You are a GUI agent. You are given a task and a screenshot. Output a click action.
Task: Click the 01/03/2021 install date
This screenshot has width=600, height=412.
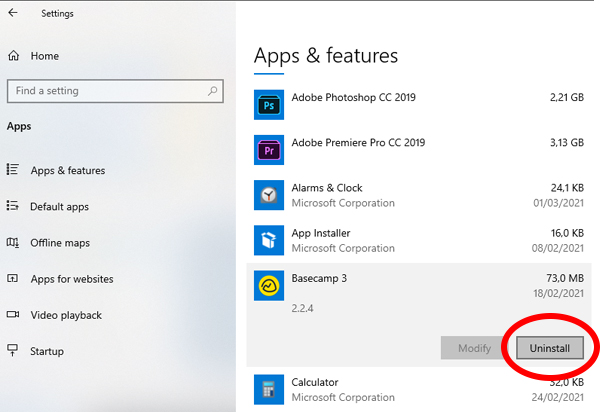click(x=559, y=203)
